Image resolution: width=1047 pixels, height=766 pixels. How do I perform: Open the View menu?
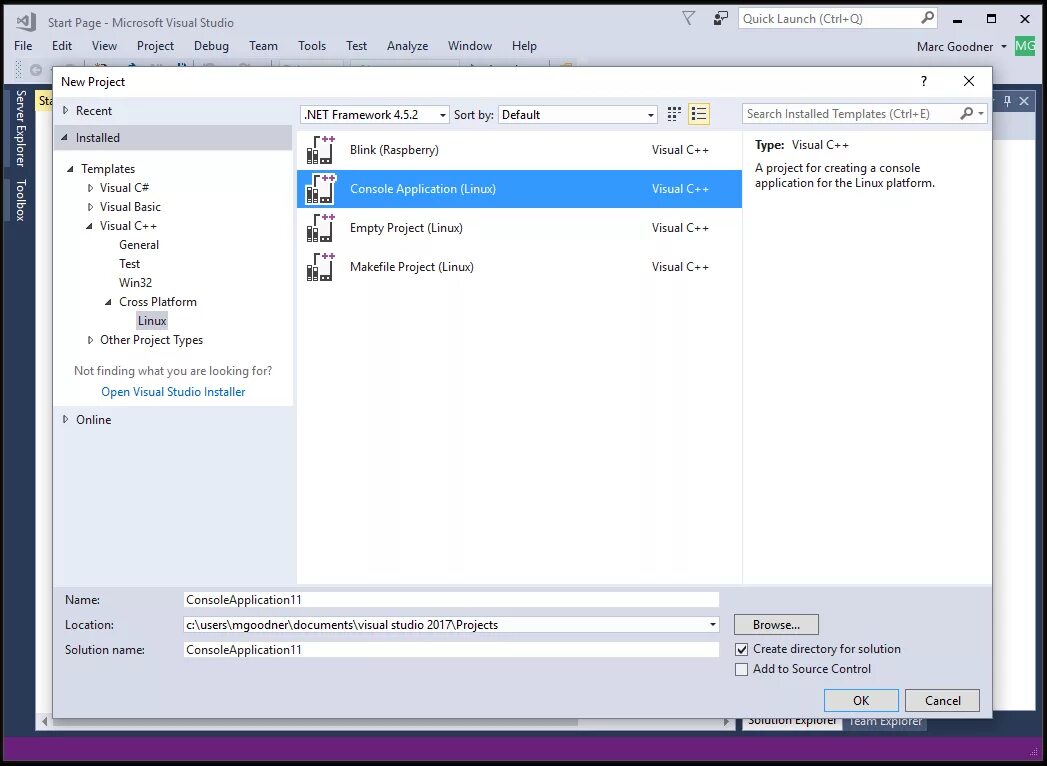click(x=104, y=46)
